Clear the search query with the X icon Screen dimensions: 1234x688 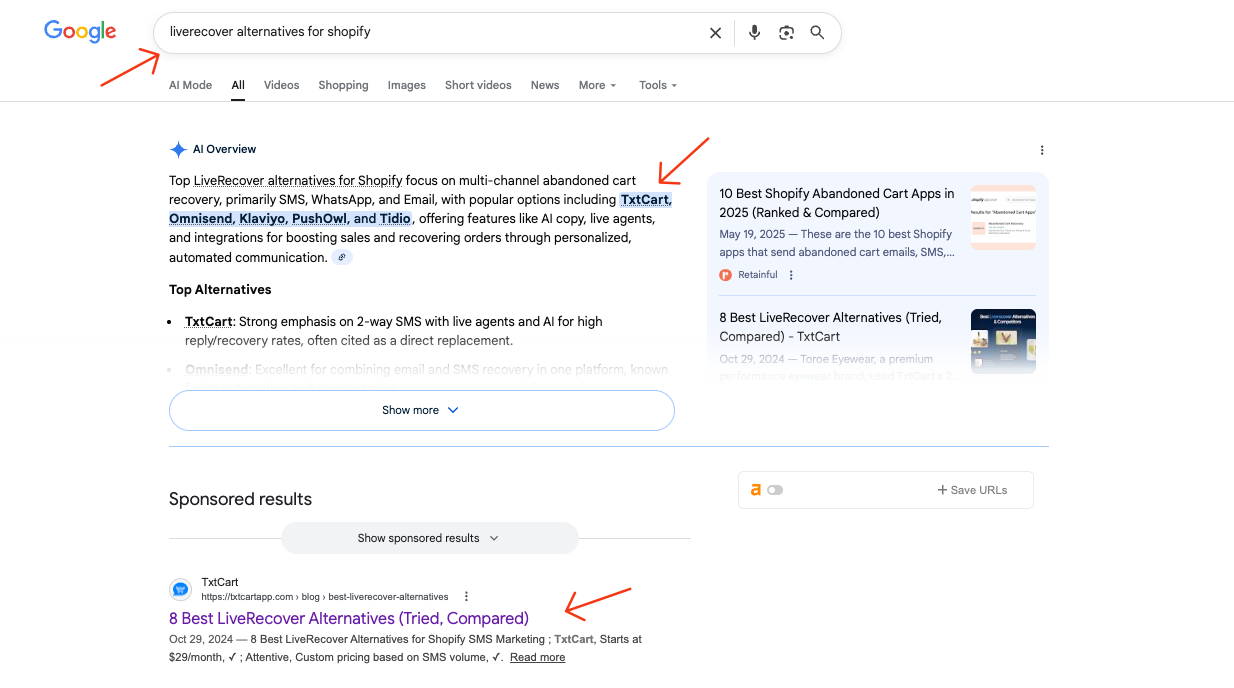(x=715, y=32)
